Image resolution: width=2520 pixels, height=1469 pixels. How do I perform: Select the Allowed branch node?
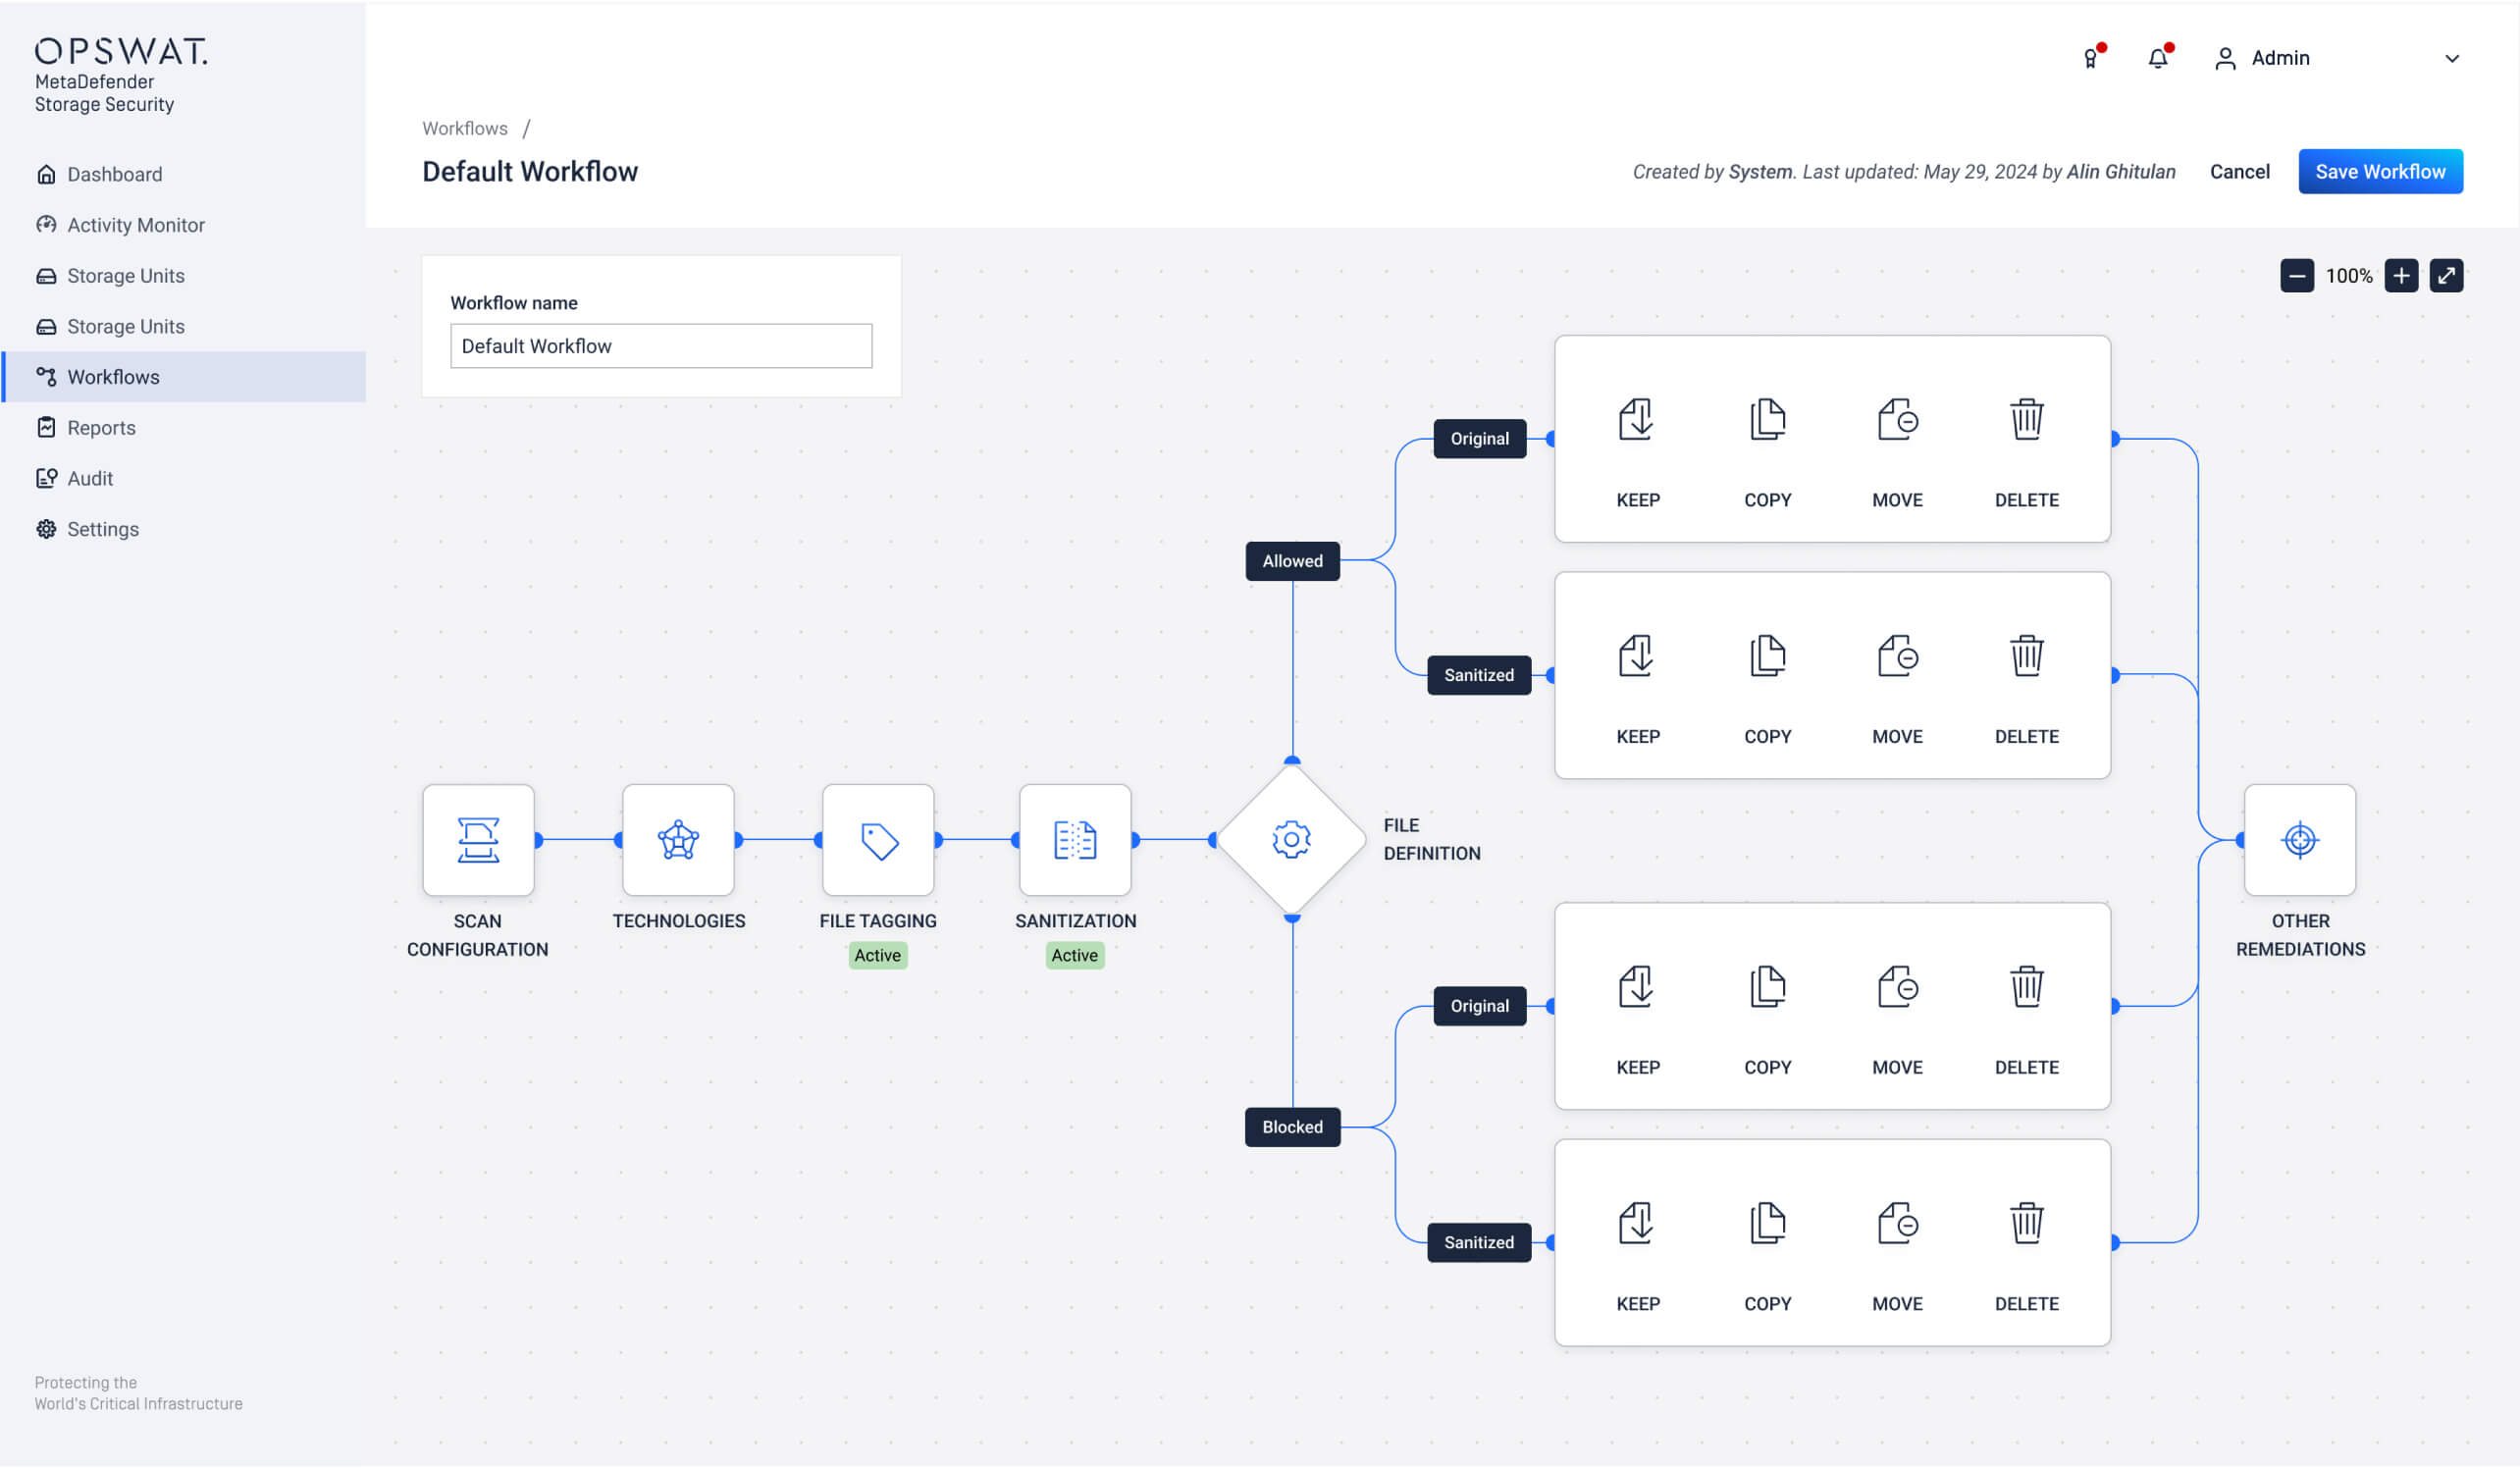[1291, 561]
